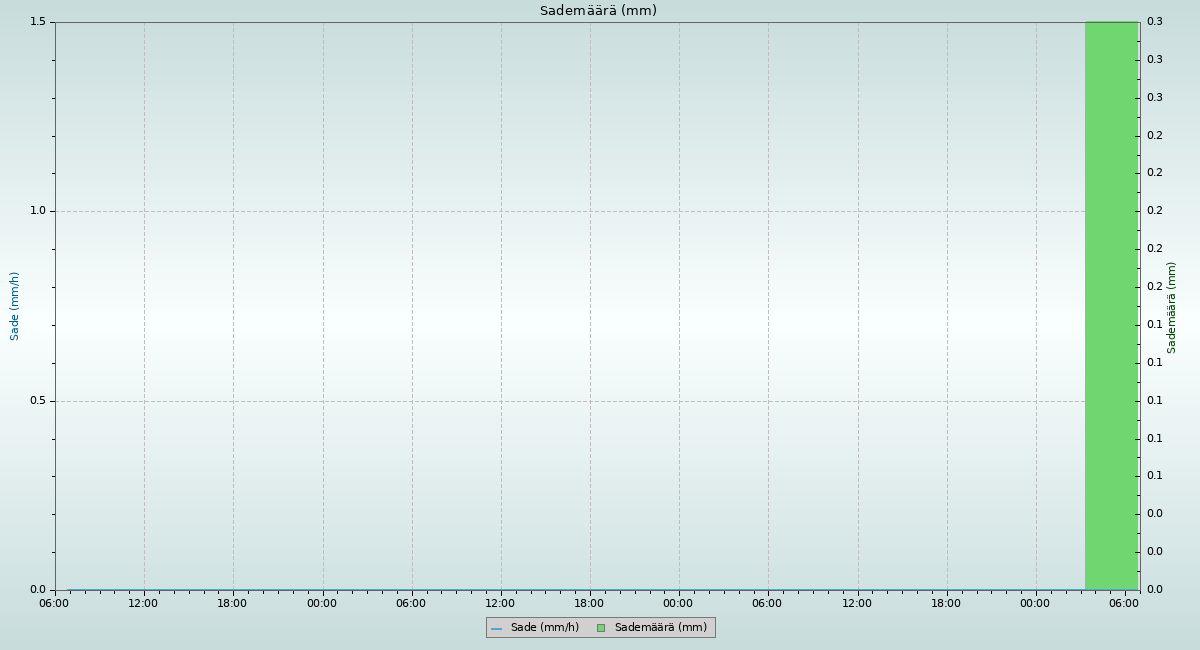Screen dimensions: 1200x650
Task: Click the rotated right axis label 'Sademäärä (mm)'
Action: (x=1172, y=307)
